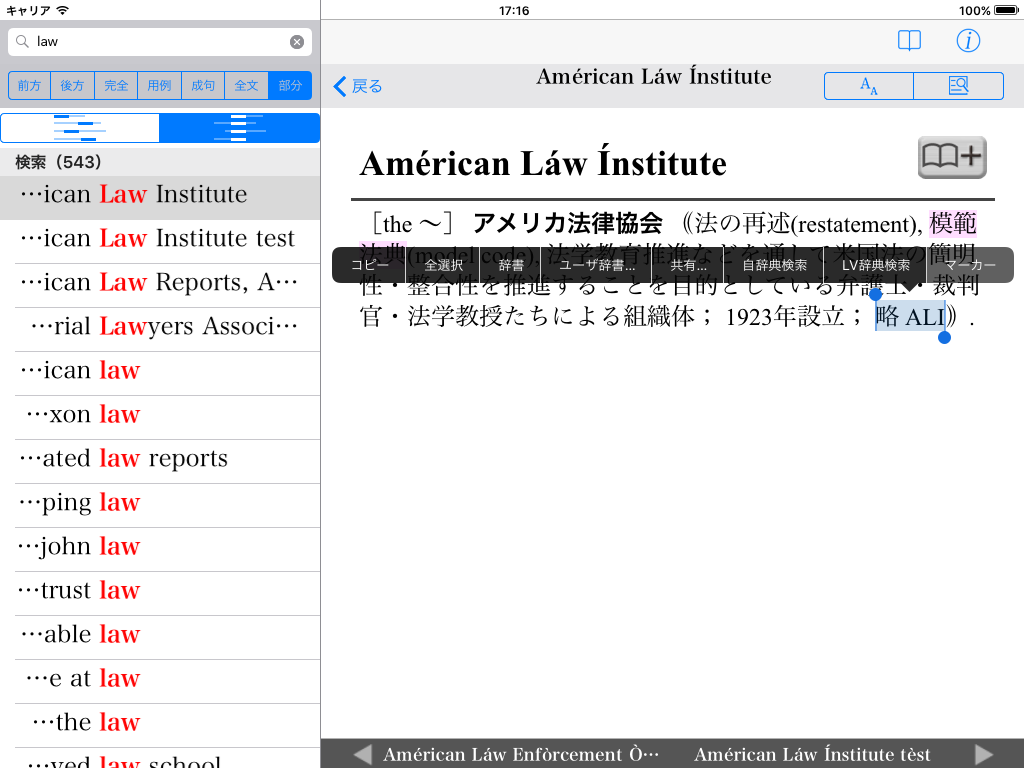Add entry to wordbook icon
The image size is (1024, 768).
point(951,157)
